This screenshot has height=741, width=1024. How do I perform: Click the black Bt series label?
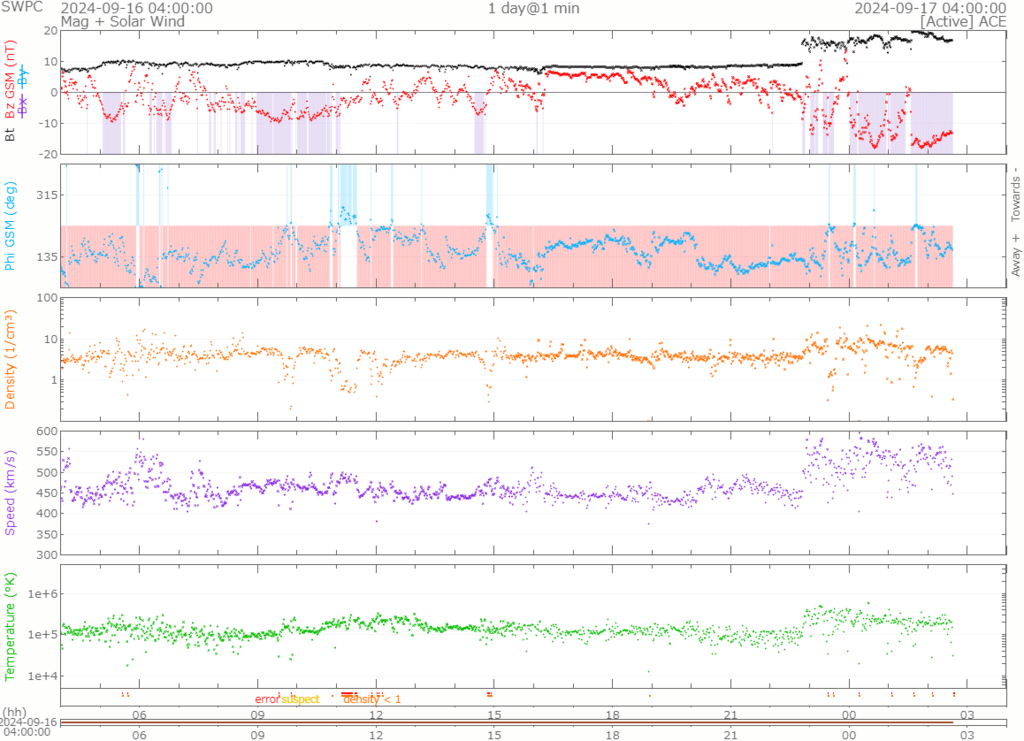(11, 132)
